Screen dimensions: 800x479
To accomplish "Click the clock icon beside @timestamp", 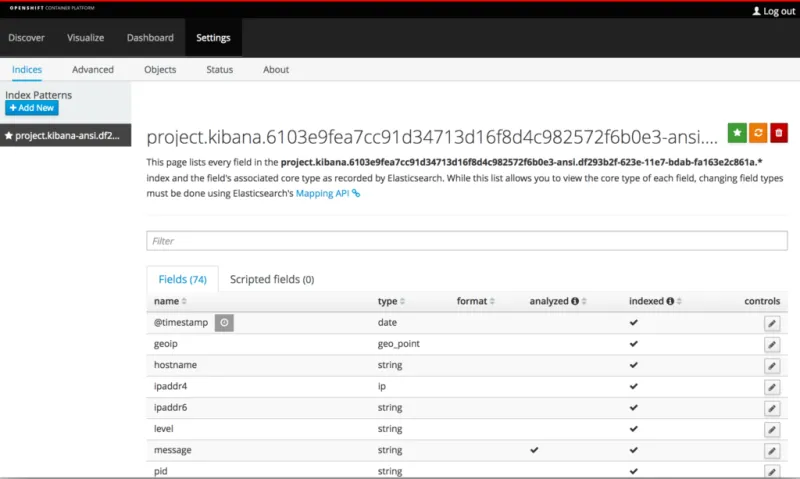I will pos(225,322).
